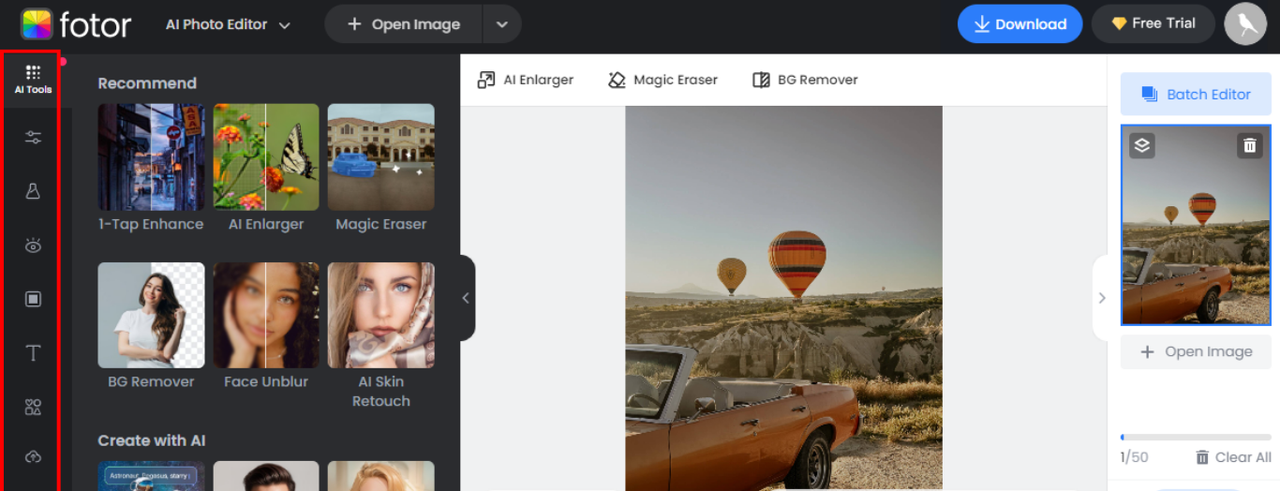Viewport: 1280px width, 491px height.
Task: Delete image using the thumbnail trash icon
Action: tap(1249, 146)
